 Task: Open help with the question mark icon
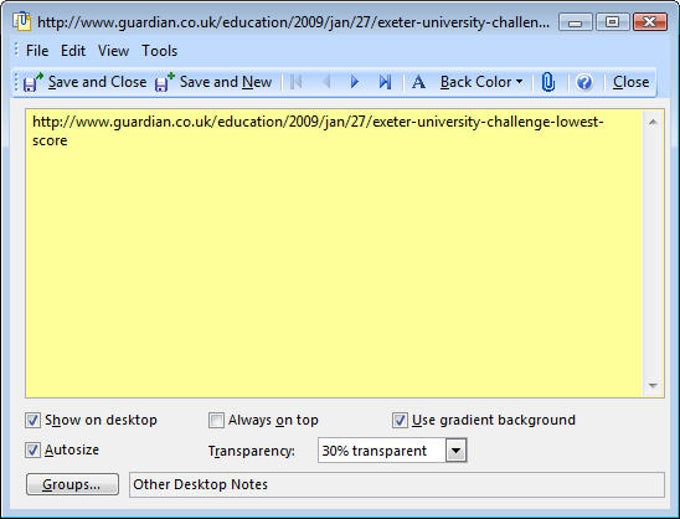(x=584, y=82)
